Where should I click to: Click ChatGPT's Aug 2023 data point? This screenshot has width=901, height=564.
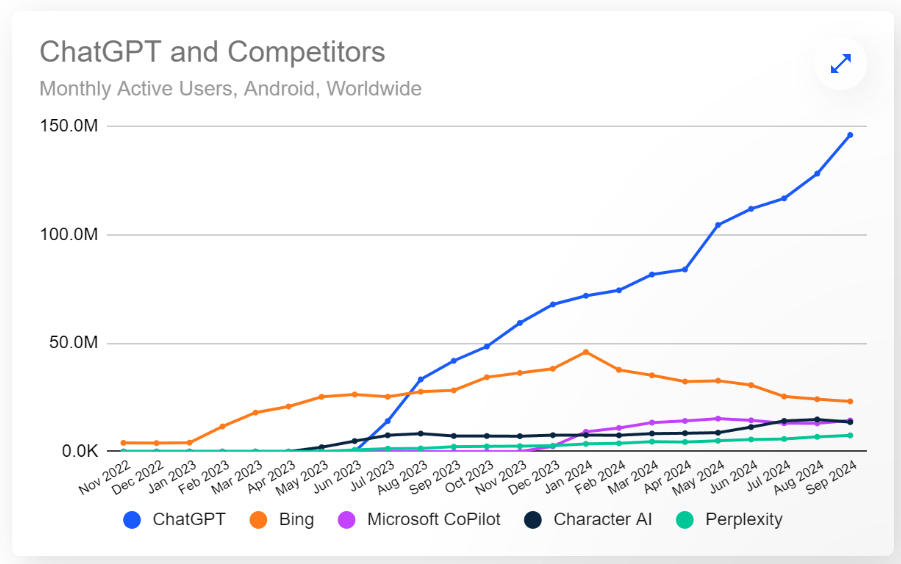(x=421, y=380)
